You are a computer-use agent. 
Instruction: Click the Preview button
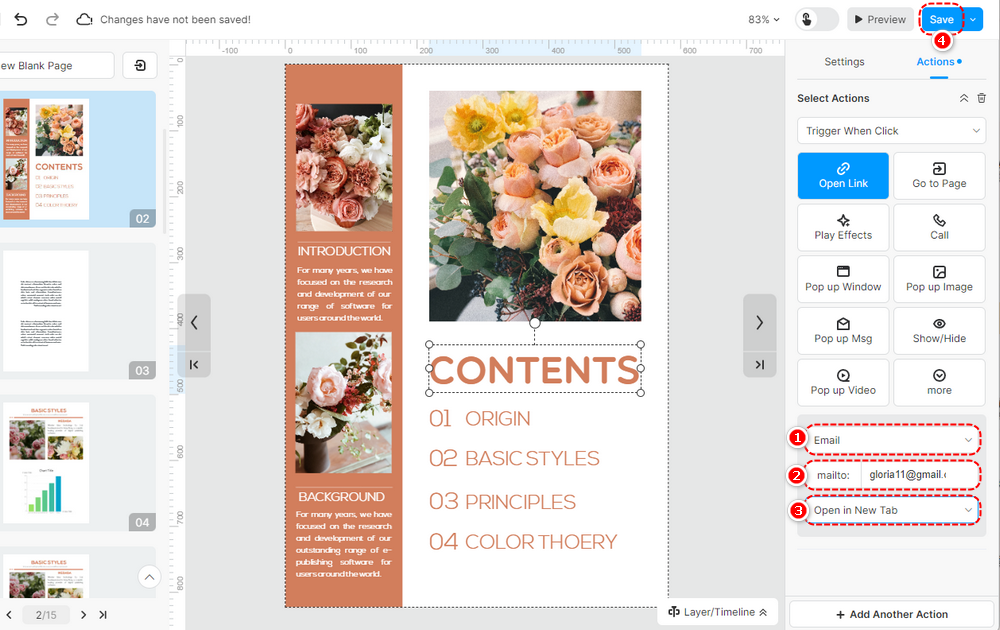point(880,20)
